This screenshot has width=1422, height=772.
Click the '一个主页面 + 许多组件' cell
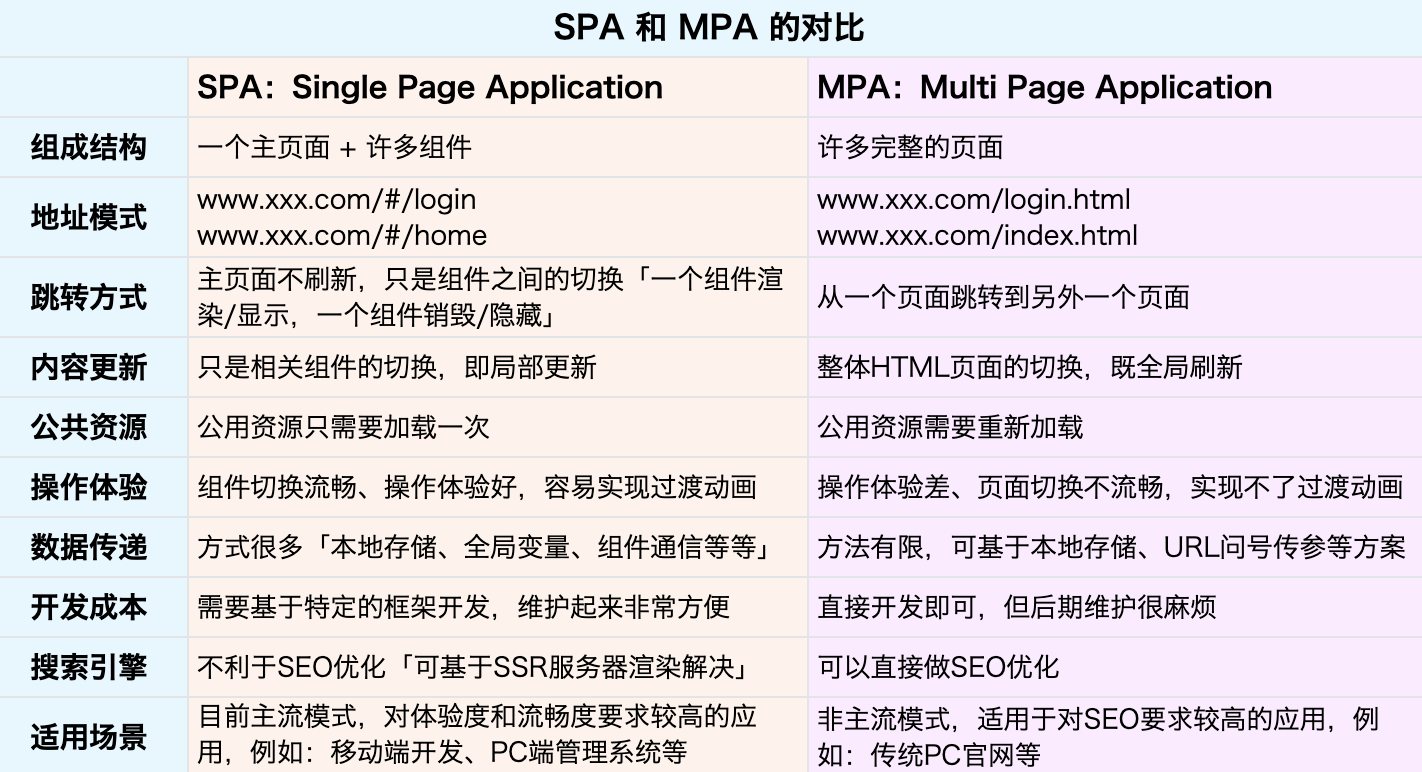(334, 148)
